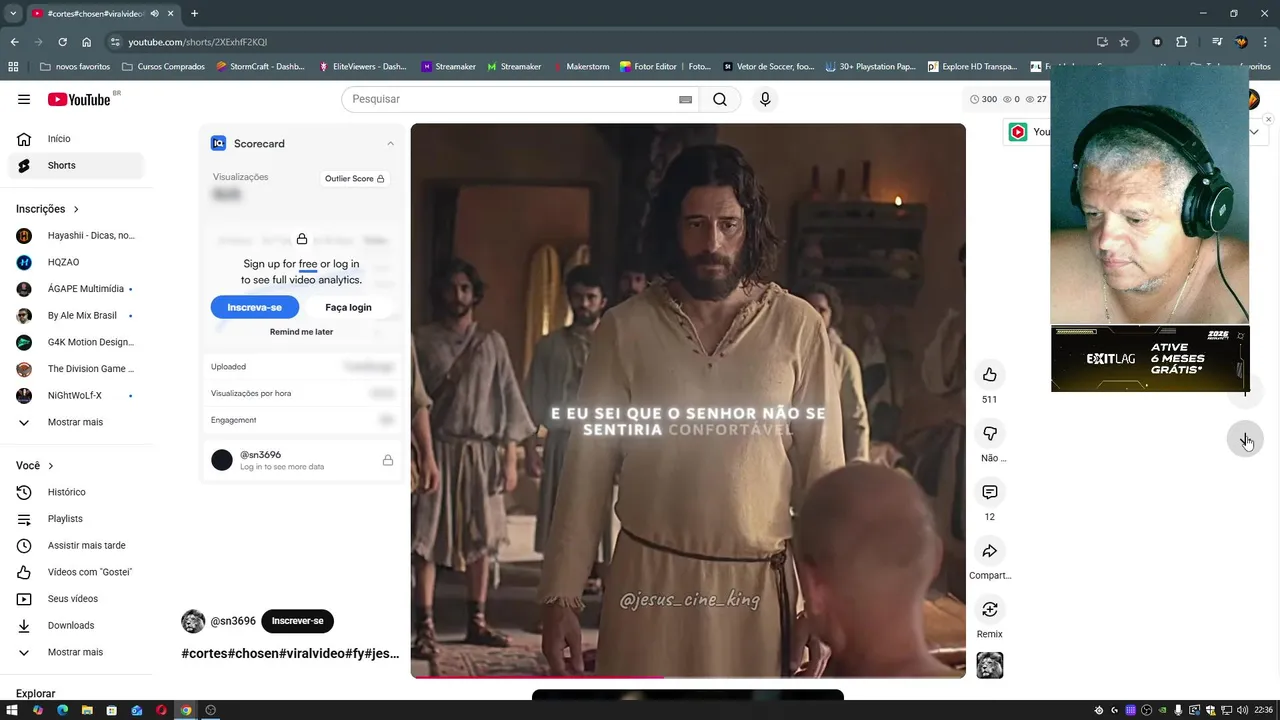Image resolution: width=1280 pixels, height=720 pixels.
Task: Open Chrome extensions puzzle icon
Action: point(1181,42)
